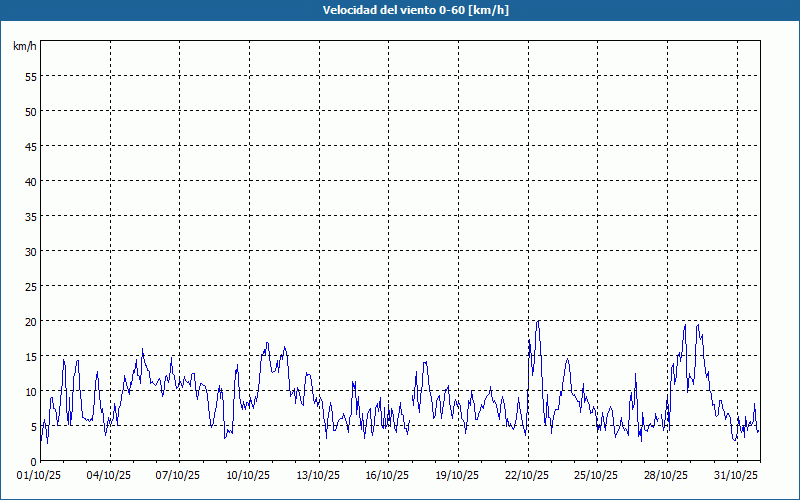Viewport: 800px width, 500px height.
Task: Select the 22/10/25 date marker
Action: click(527, 475)
